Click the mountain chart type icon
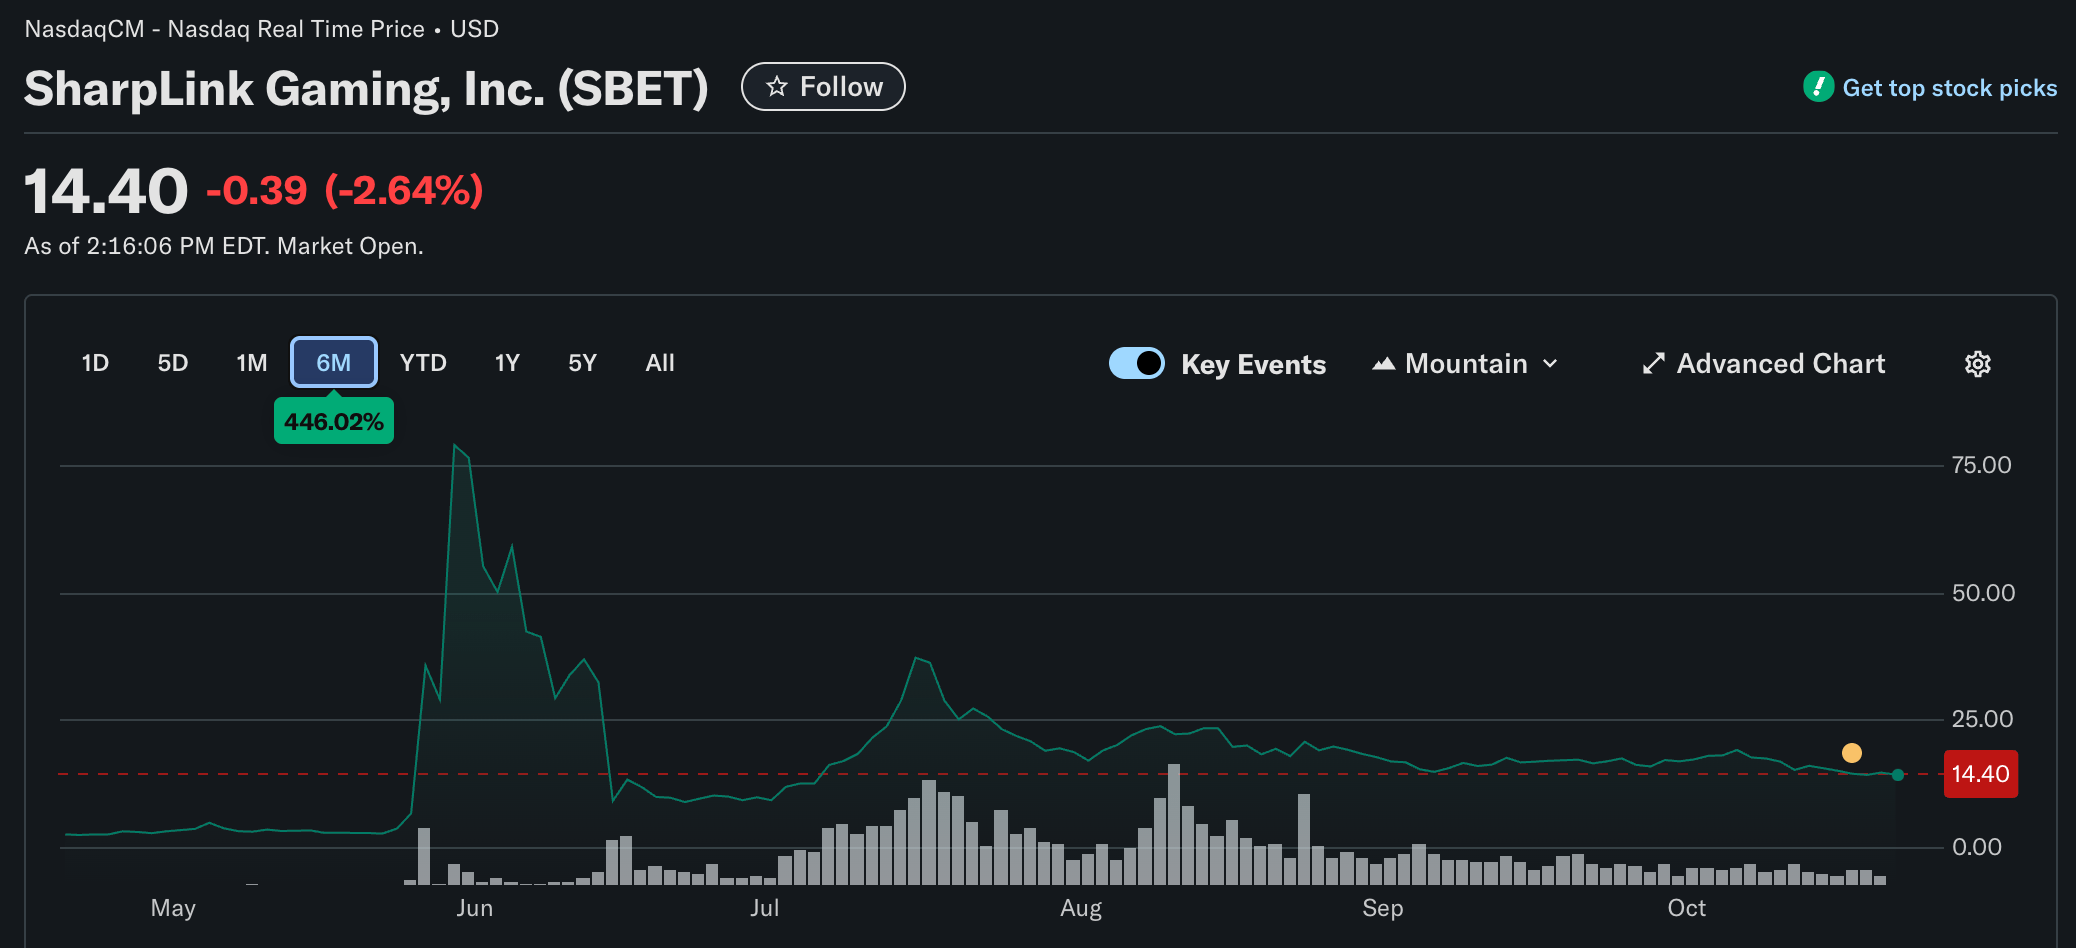The image size is (2076, 948). tap(1383, 364)
